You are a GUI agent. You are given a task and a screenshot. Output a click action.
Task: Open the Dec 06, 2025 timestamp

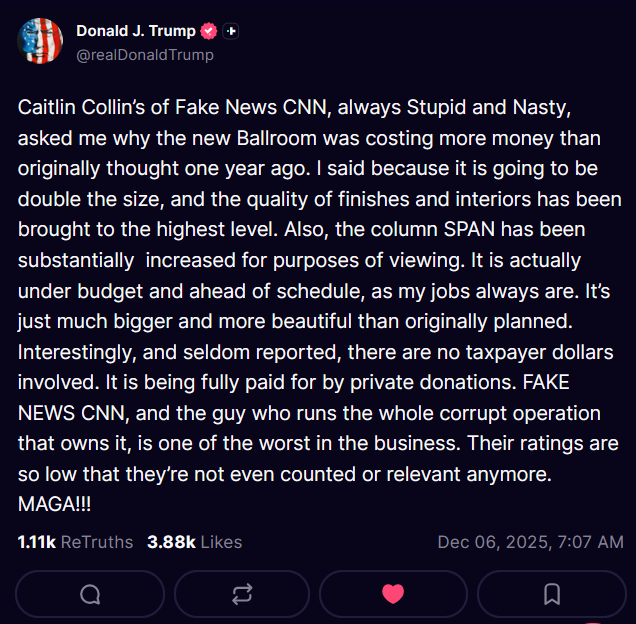tap(530, 542)
